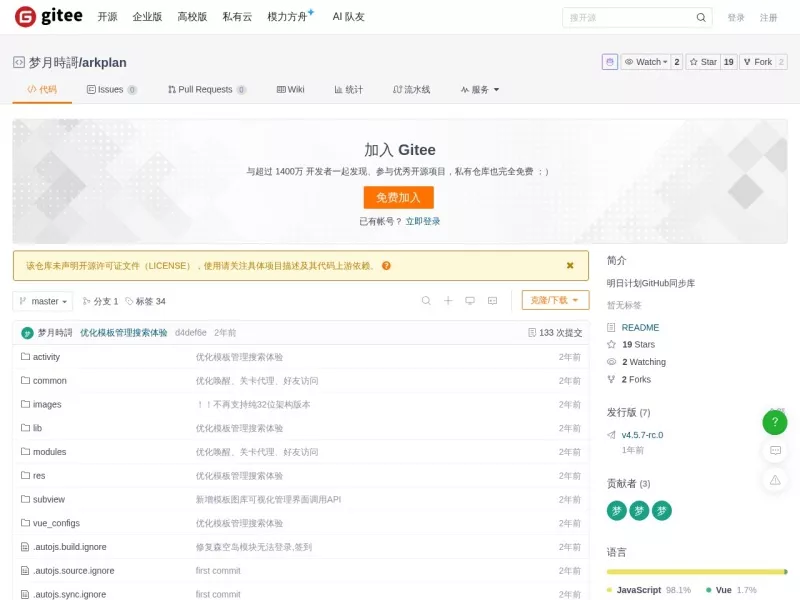The image size is (800, 600).
Task: Open the modules folder
Action: click(49, 452)
